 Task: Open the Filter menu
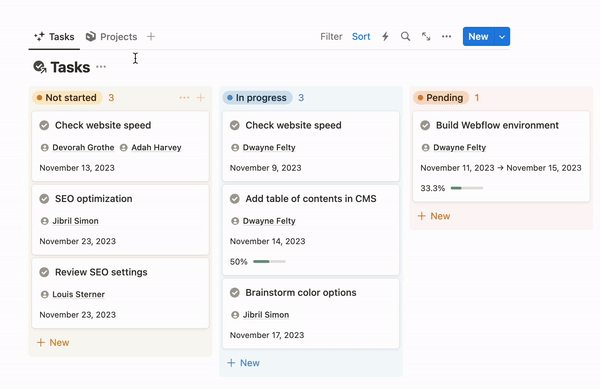click(331, 36)
